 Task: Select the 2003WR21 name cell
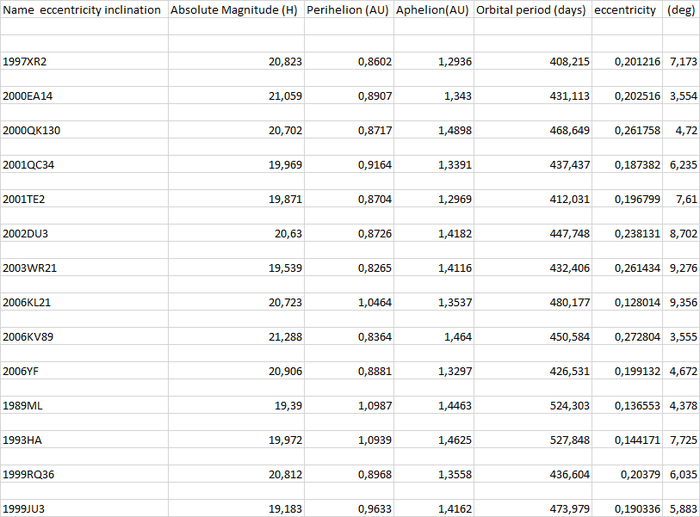coord(29,268)
